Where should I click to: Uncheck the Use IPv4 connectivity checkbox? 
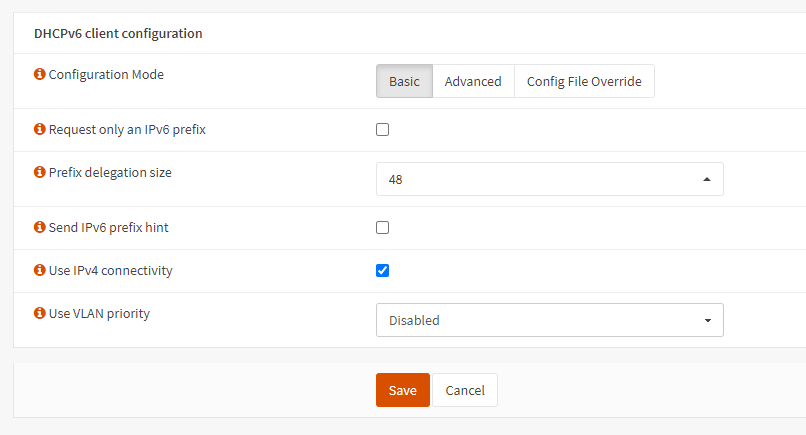click(382, 271)
